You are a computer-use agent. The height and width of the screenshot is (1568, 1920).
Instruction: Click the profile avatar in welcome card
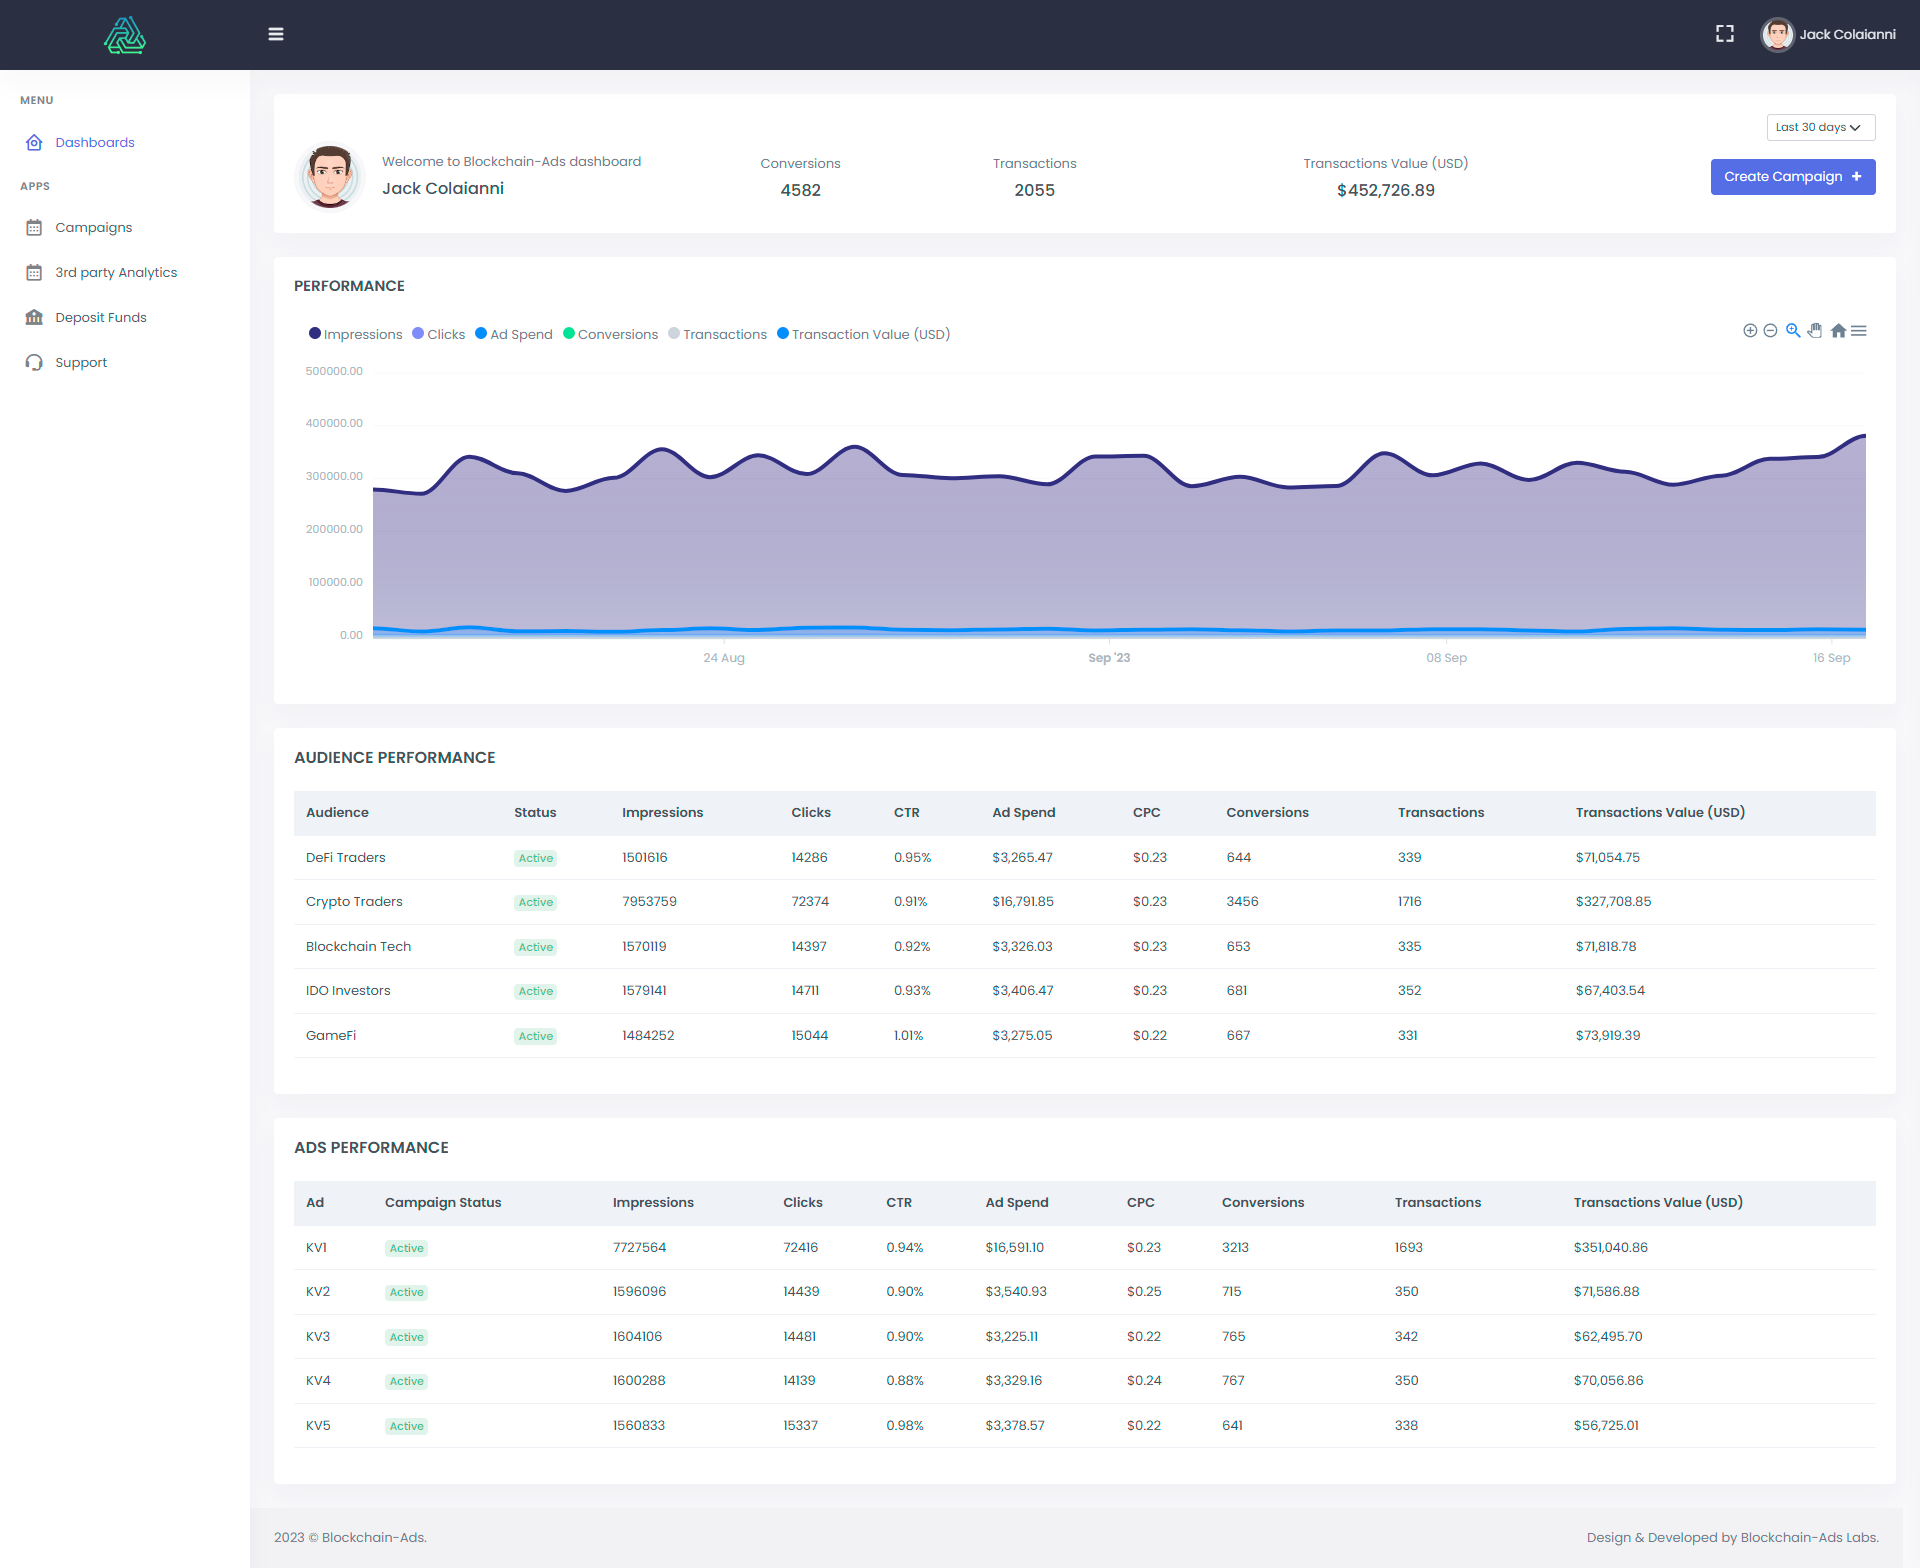[330, 177]
